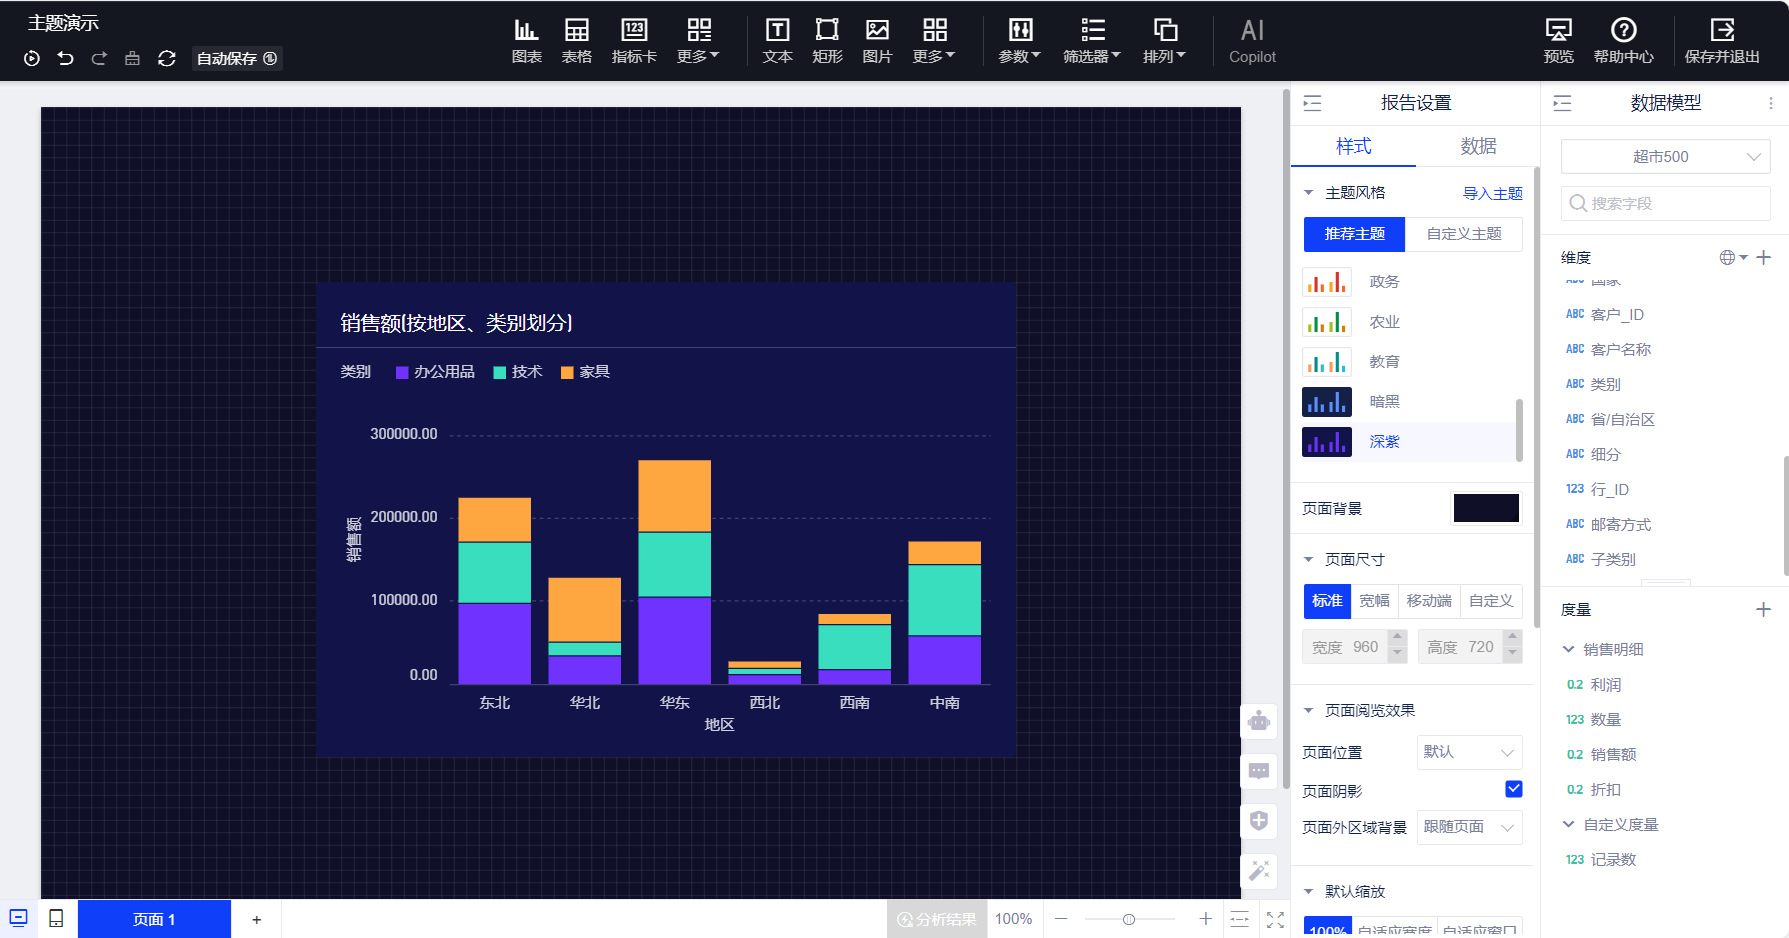Add a 文本 text box

(x=777, y=40)
